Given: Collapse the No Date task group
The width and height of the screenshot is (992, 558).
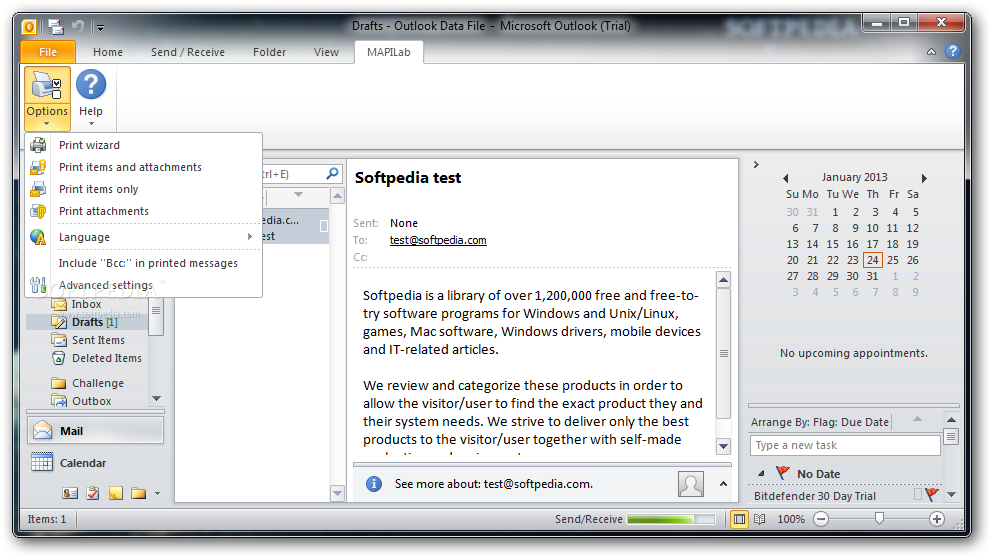Looking at the screenshot, I should coord(761,473).
